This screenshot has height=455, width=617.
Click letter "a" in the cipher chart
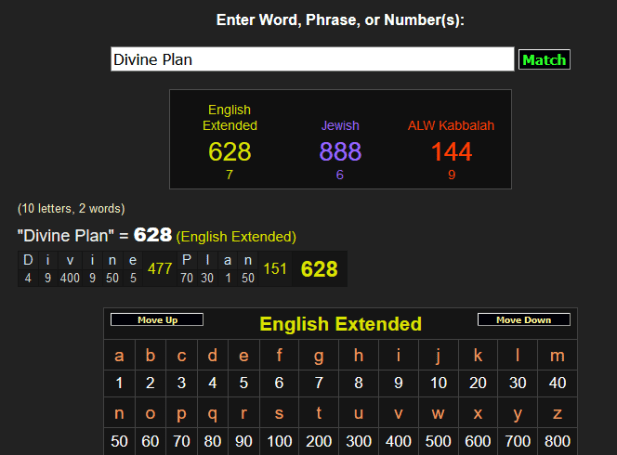pos(119,355)
